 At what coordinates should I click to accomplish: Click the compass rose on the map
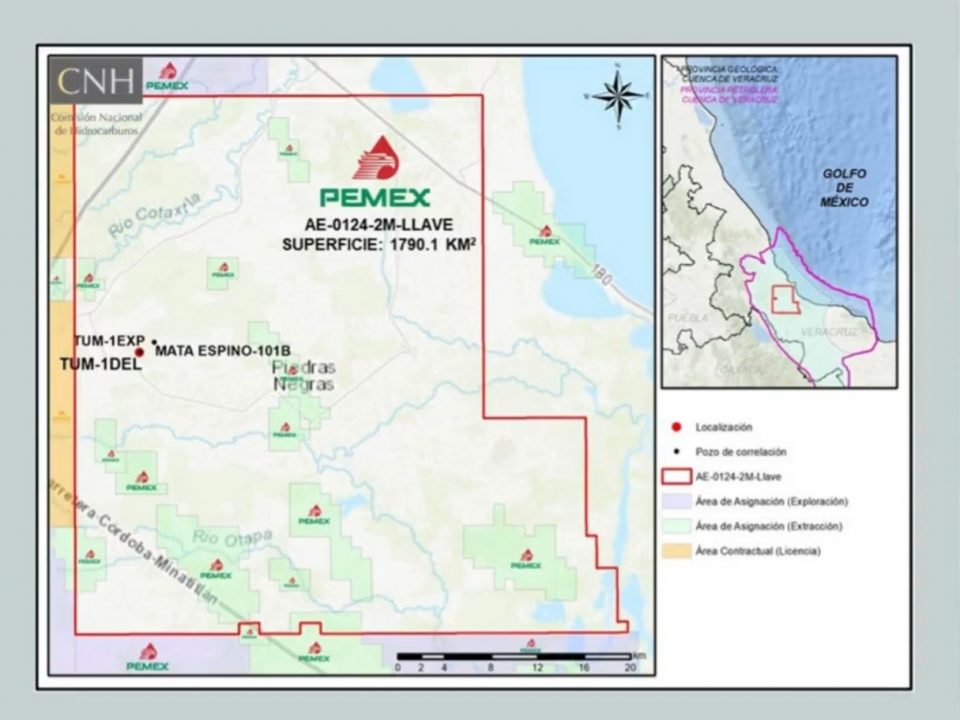coord(618,96)
